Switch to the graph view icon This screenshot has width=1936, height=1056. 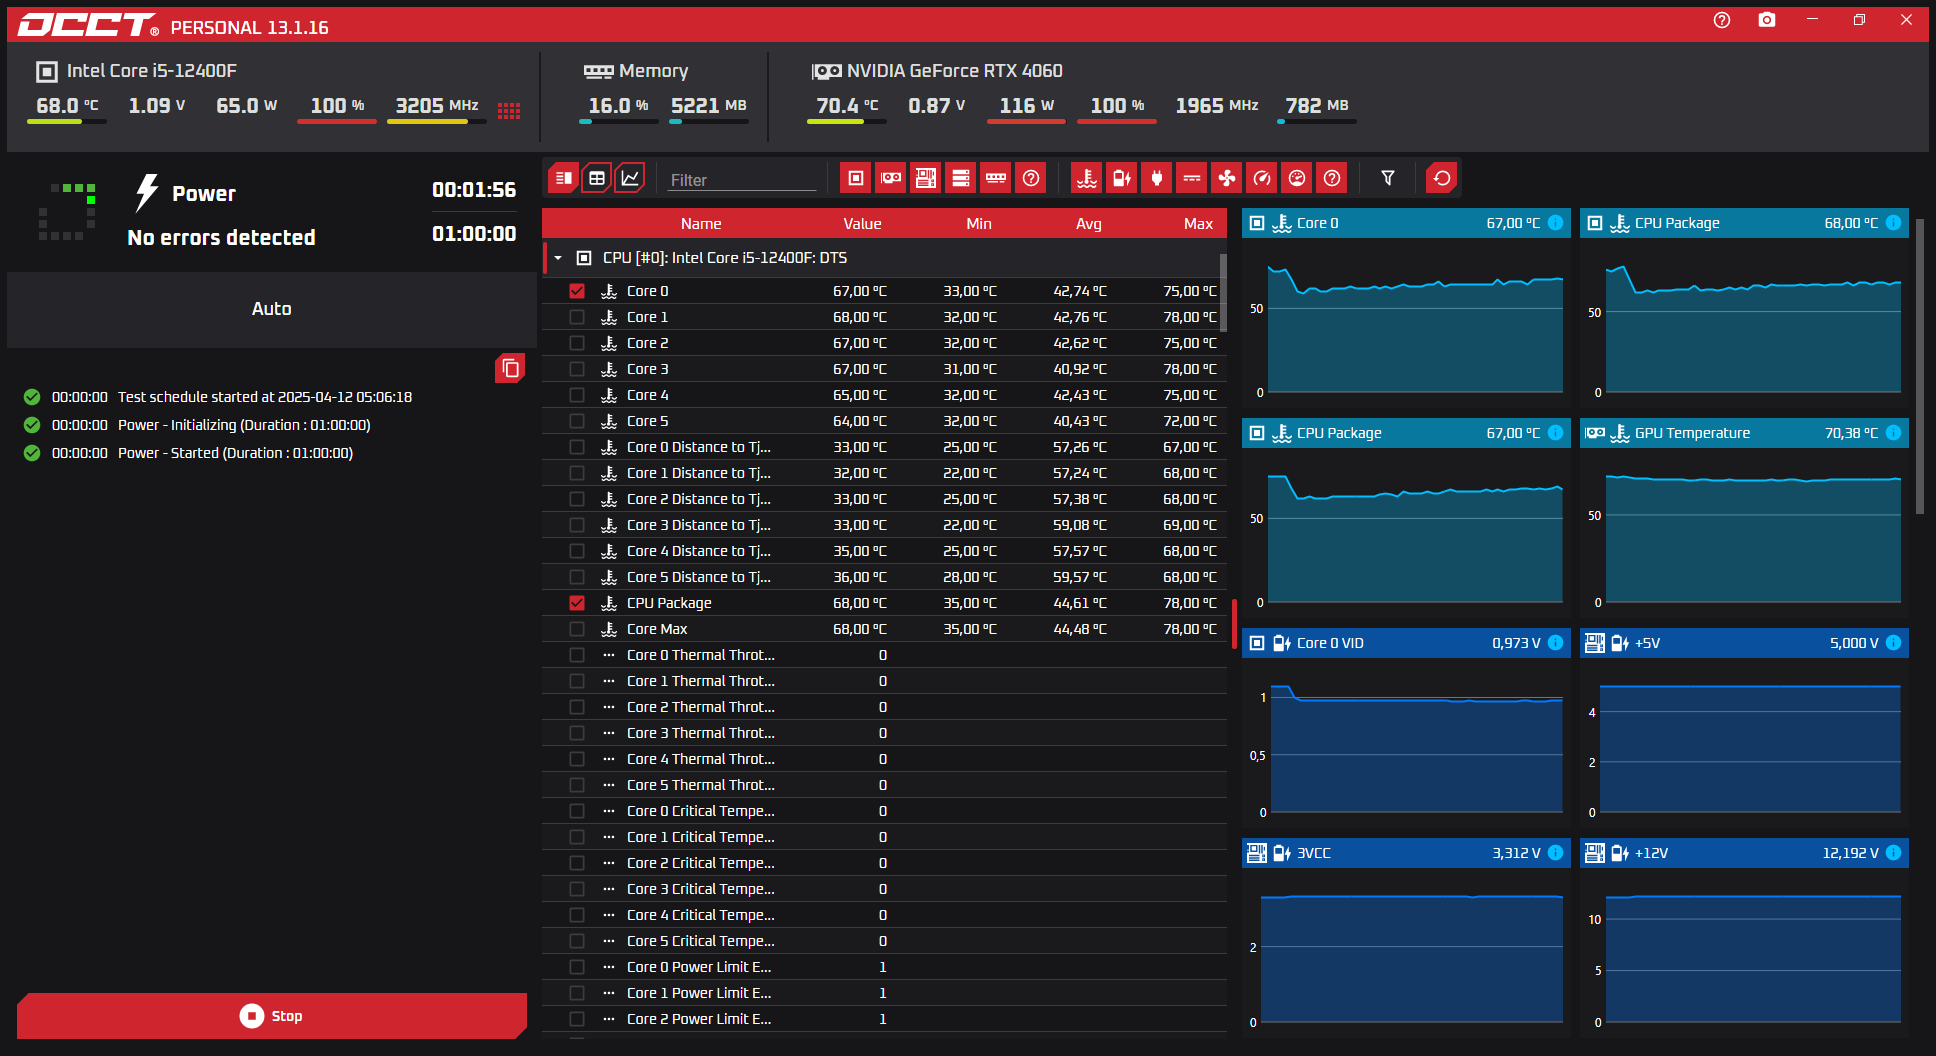pos(630,178)
